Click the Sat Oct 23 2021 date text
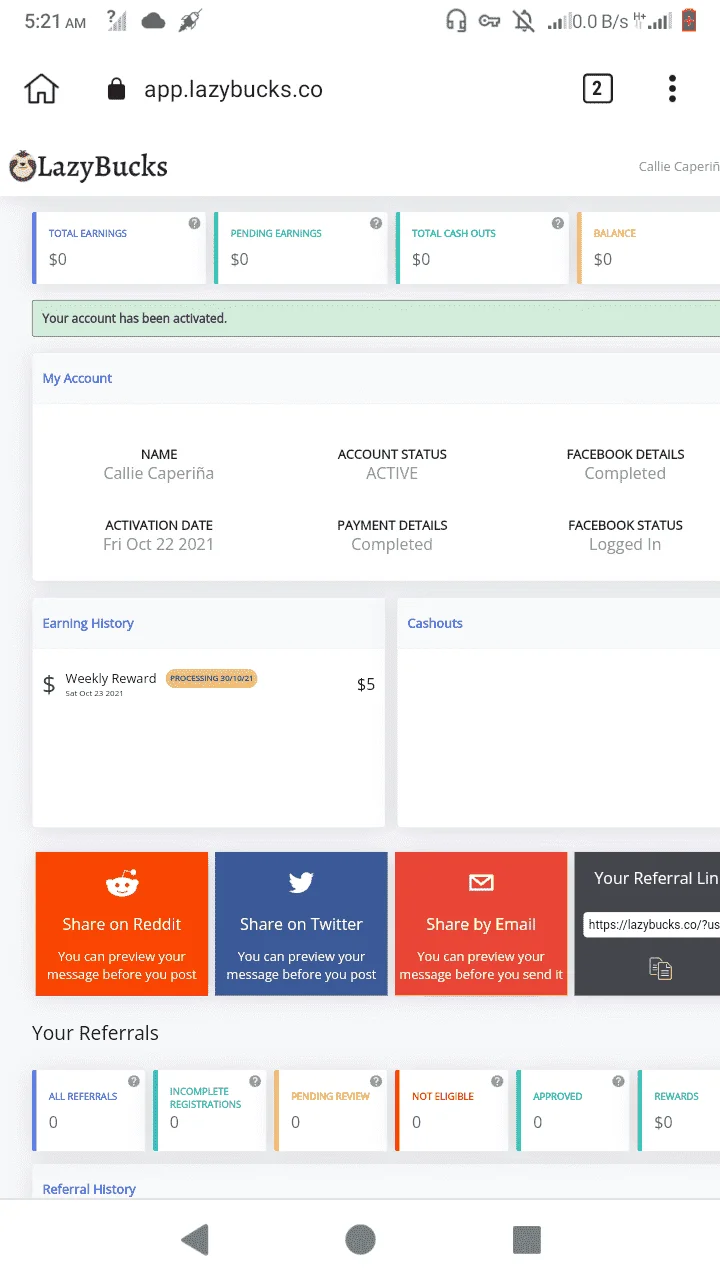This screenshot has height=1280, width=720. pyautogui.click(x=94, y=693)
